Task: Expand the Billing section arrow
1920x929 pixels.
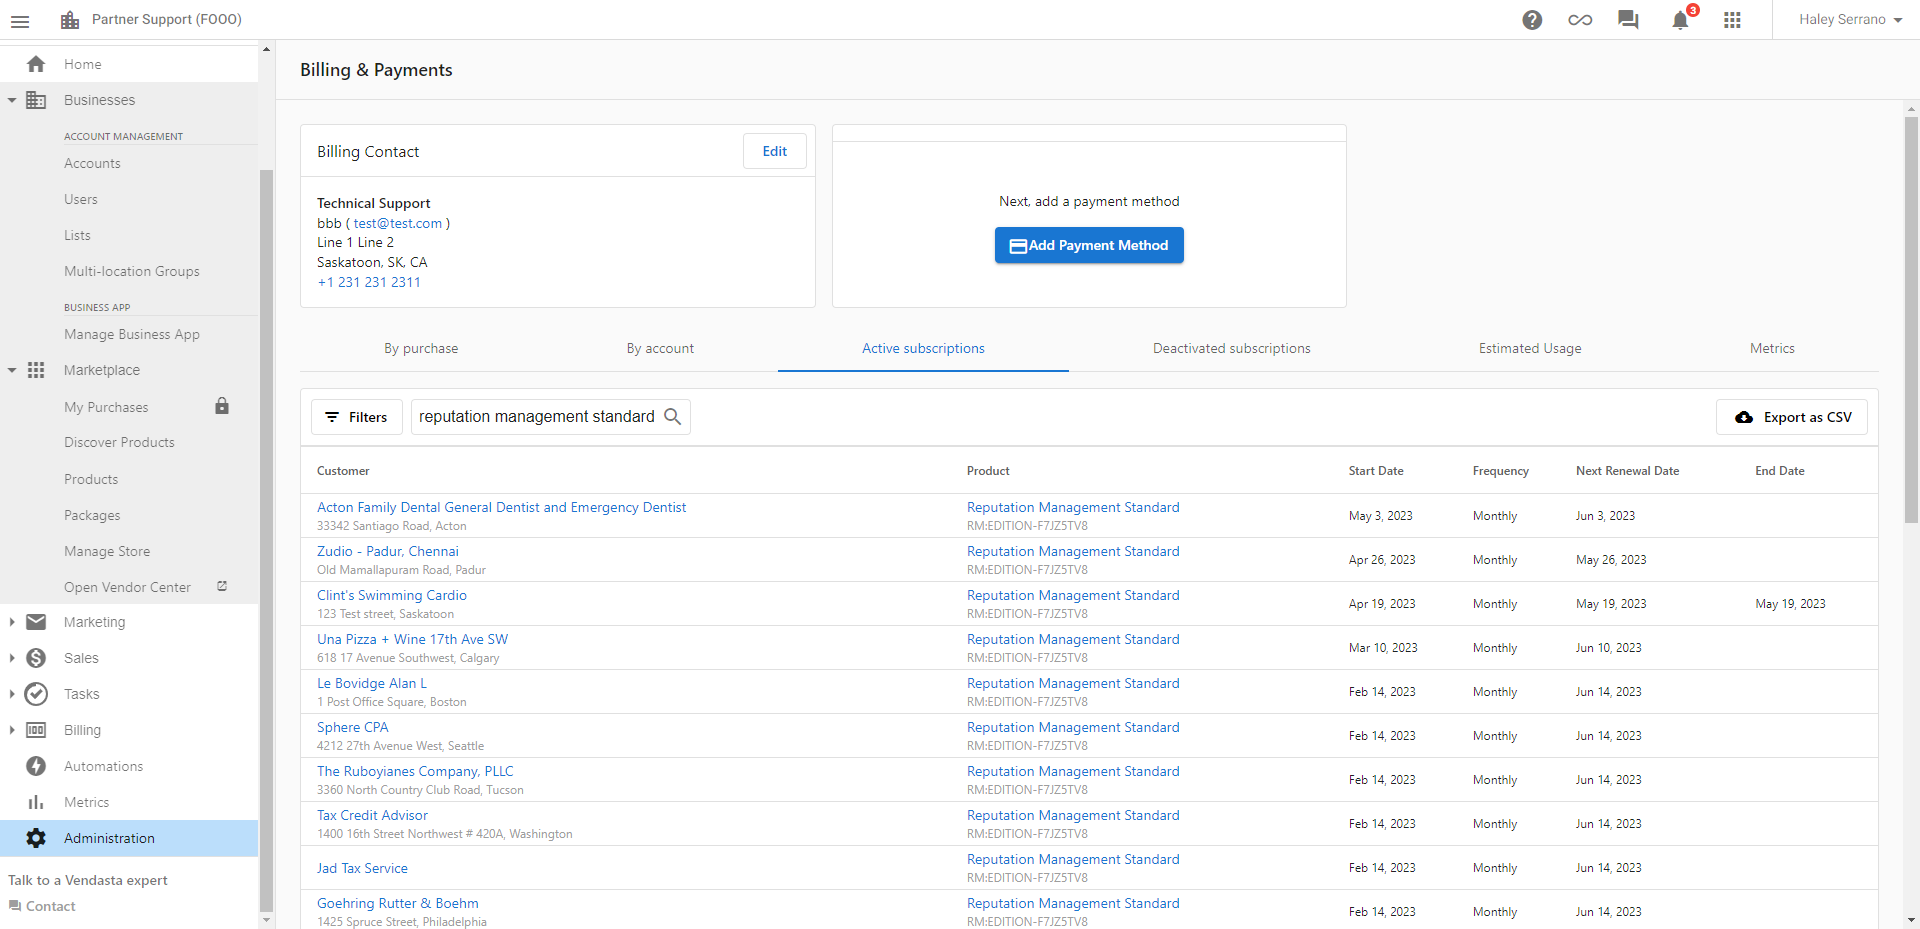Action: [12, 730]
